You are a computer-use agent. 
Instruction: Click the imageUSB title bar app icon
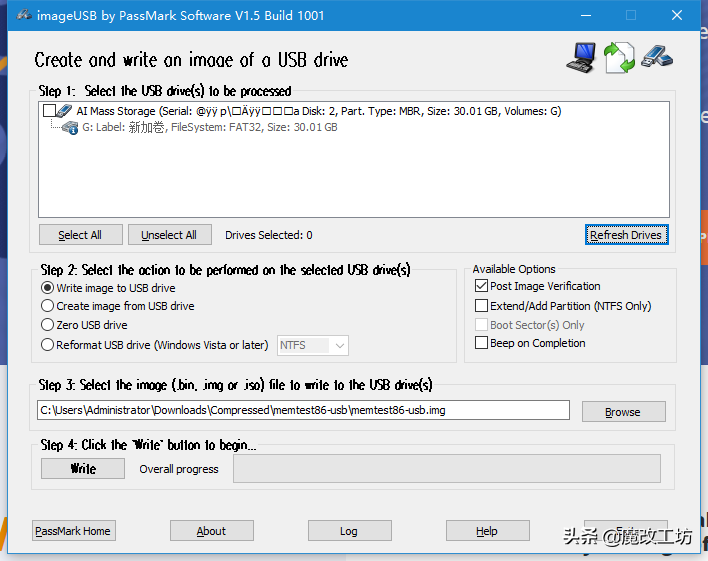(x=24, y=15)
